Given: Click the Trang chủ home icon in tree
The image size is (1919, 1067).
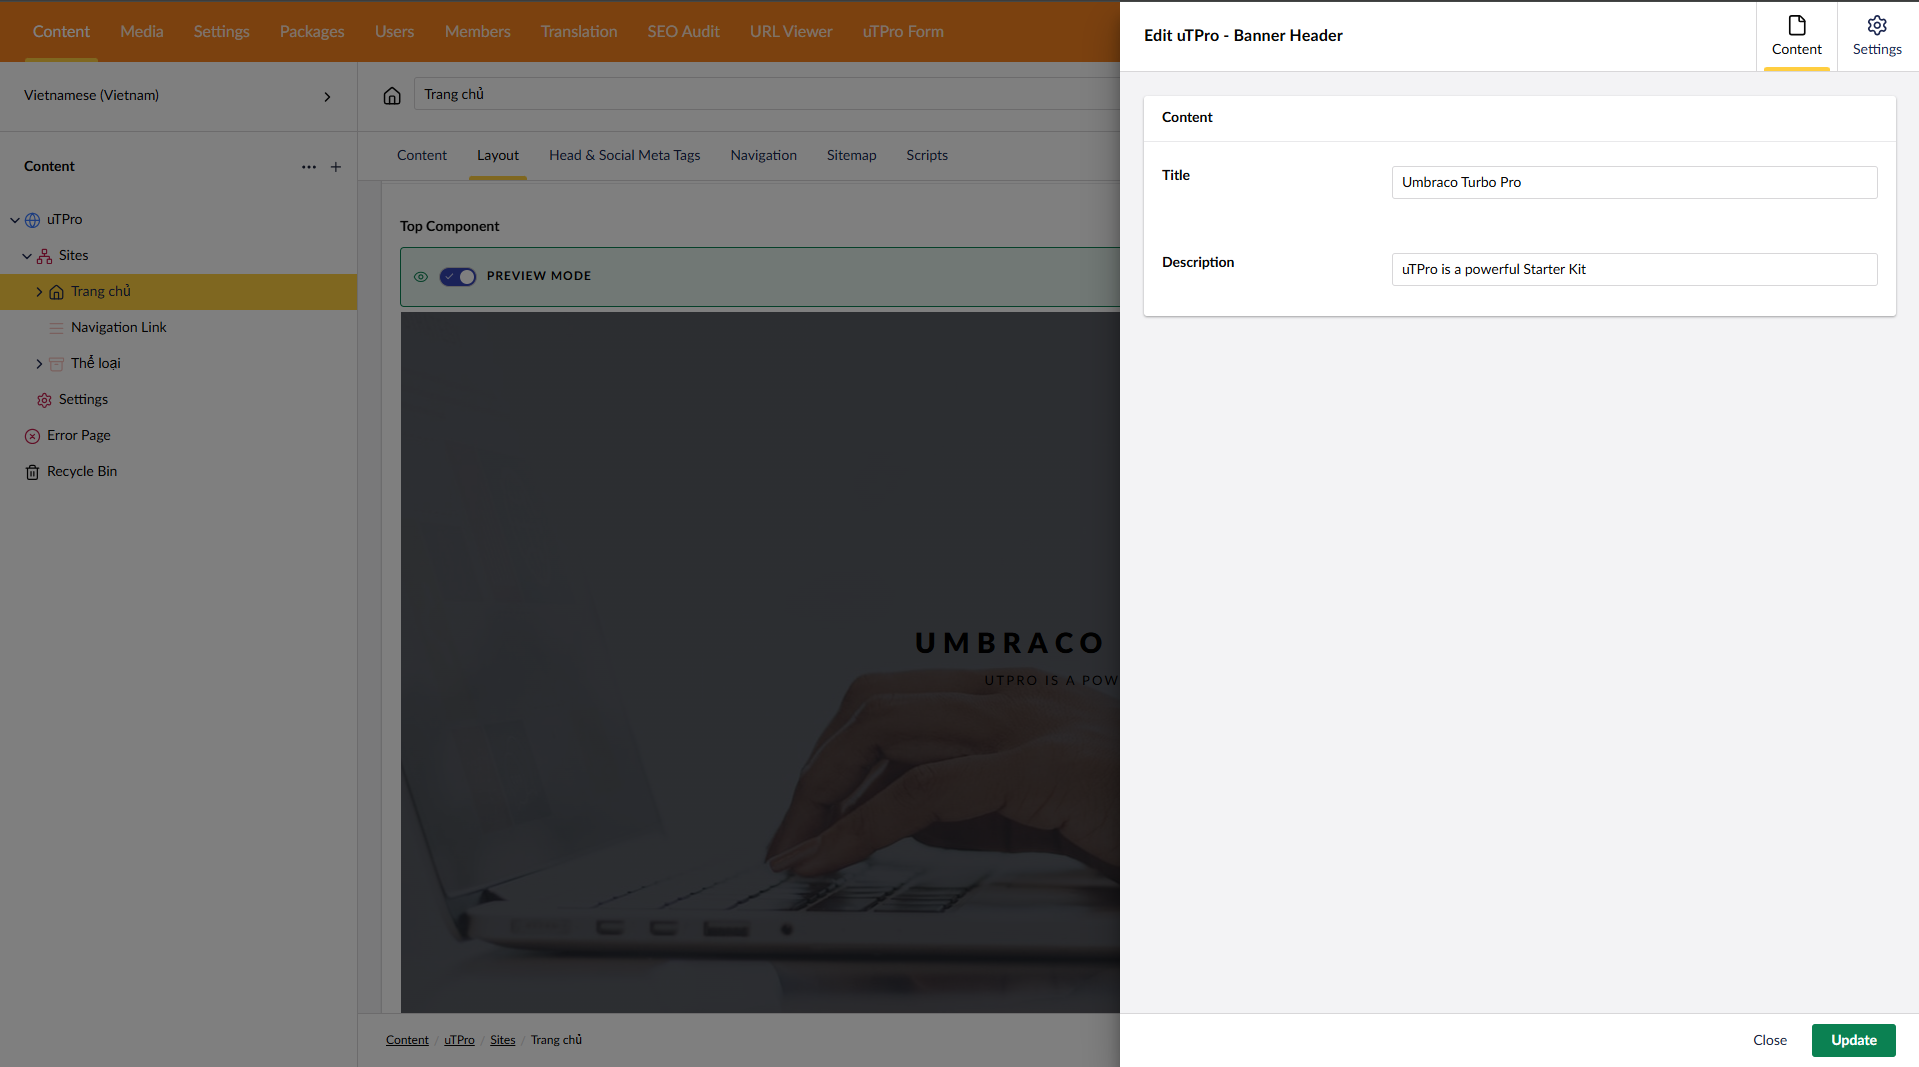Looking at the screenshot, I should pyautogui.click(x=56, y=292).
